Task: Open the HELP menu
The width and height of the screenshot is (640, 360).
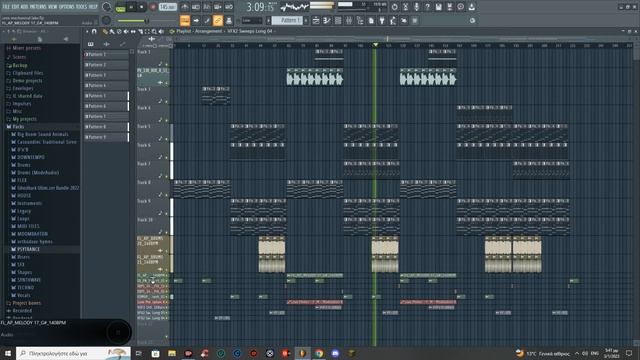Action: [x=93, y=7]
